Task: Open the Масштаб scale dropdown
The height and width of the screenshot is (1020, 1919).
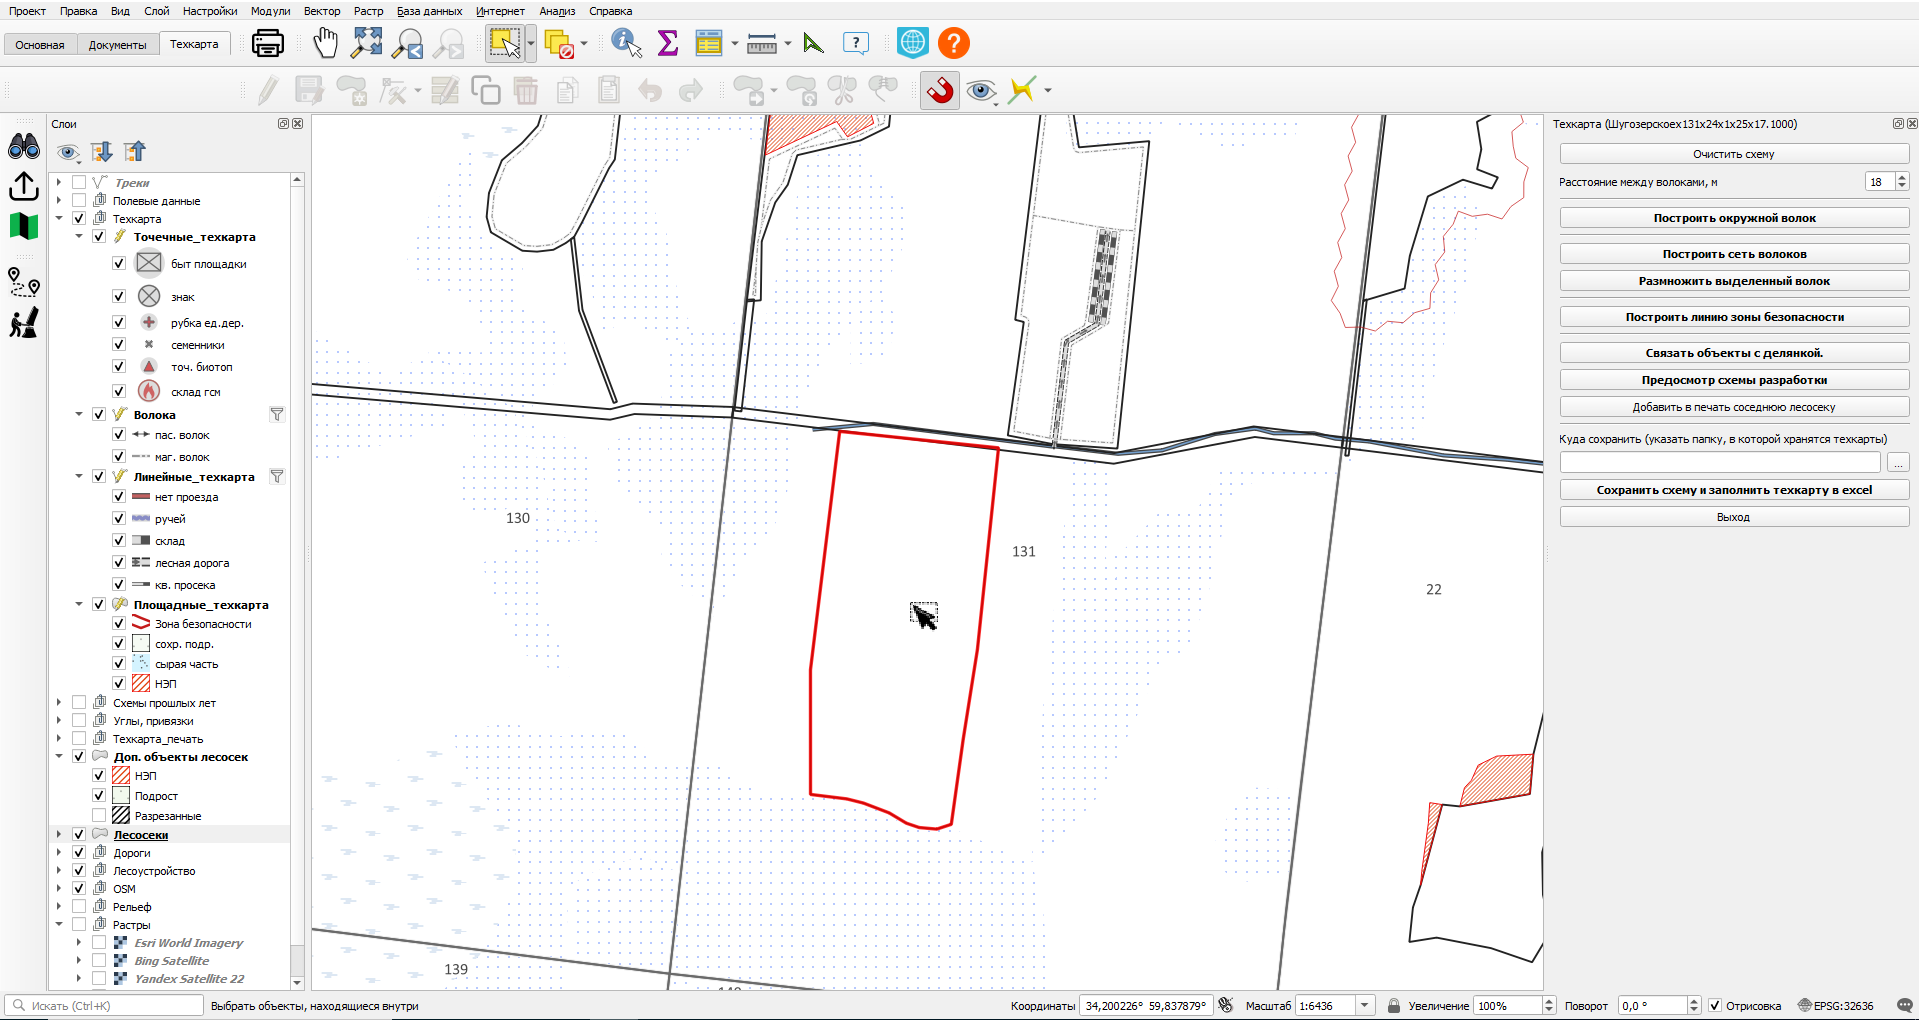Action: (1365, 1005)
